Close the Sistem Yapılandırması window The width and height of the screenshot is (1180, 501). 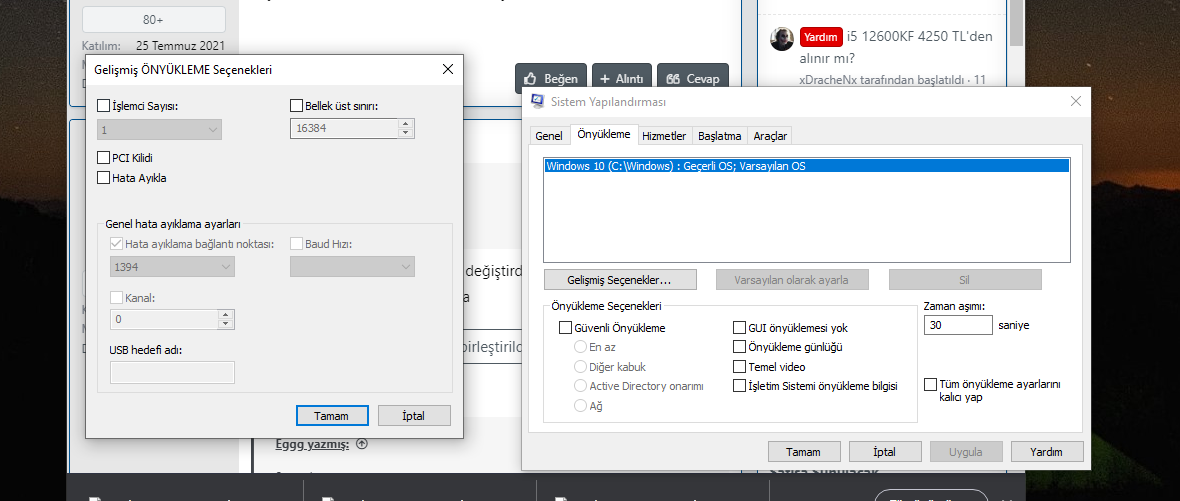[x=1075, y=101]
